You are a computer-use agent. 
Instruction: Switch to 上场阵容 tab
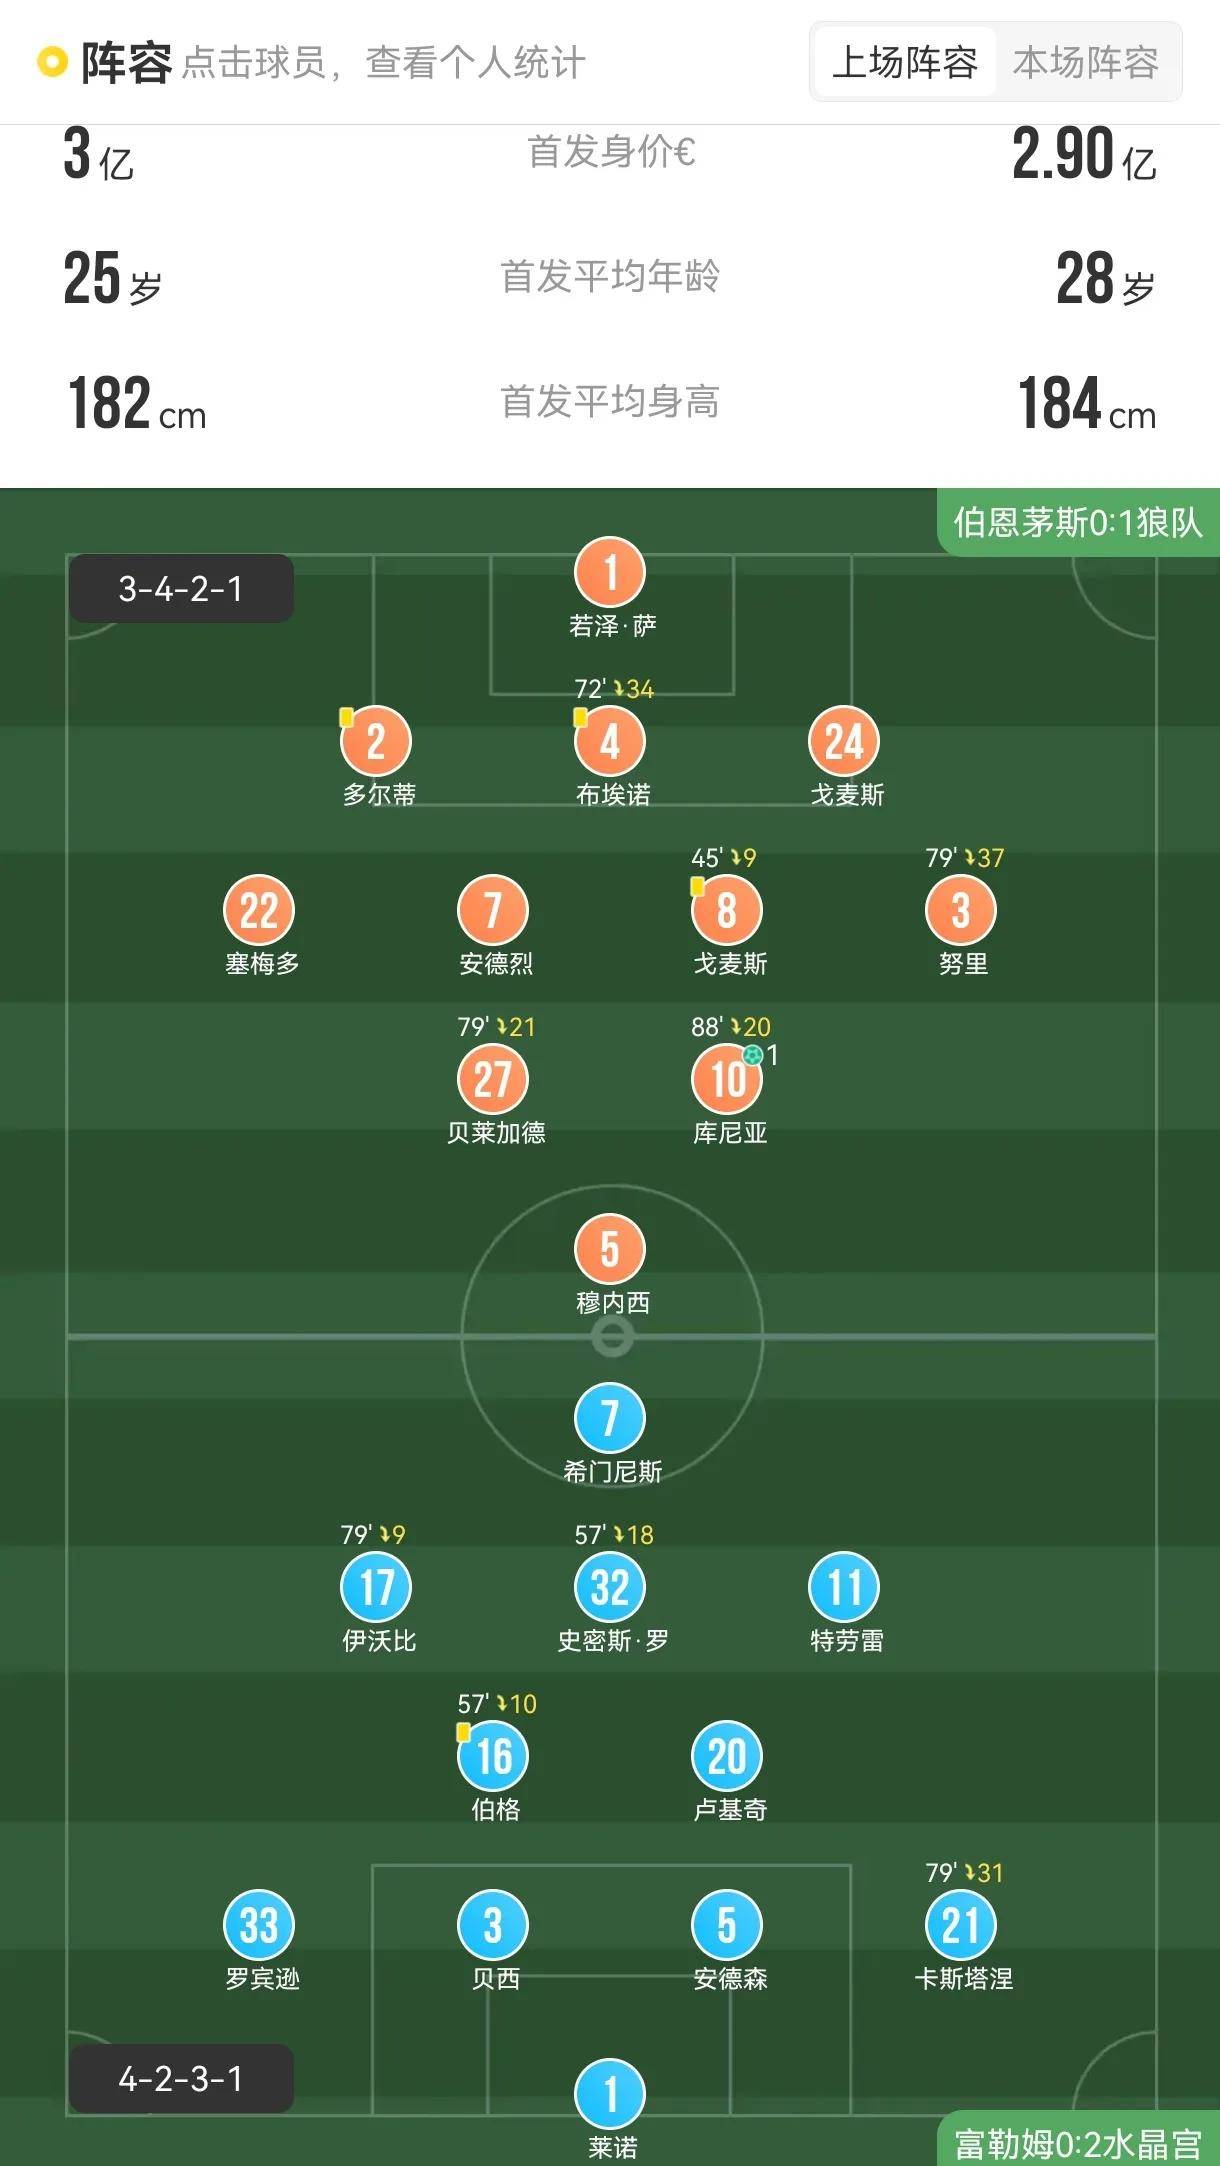point(904,62)
